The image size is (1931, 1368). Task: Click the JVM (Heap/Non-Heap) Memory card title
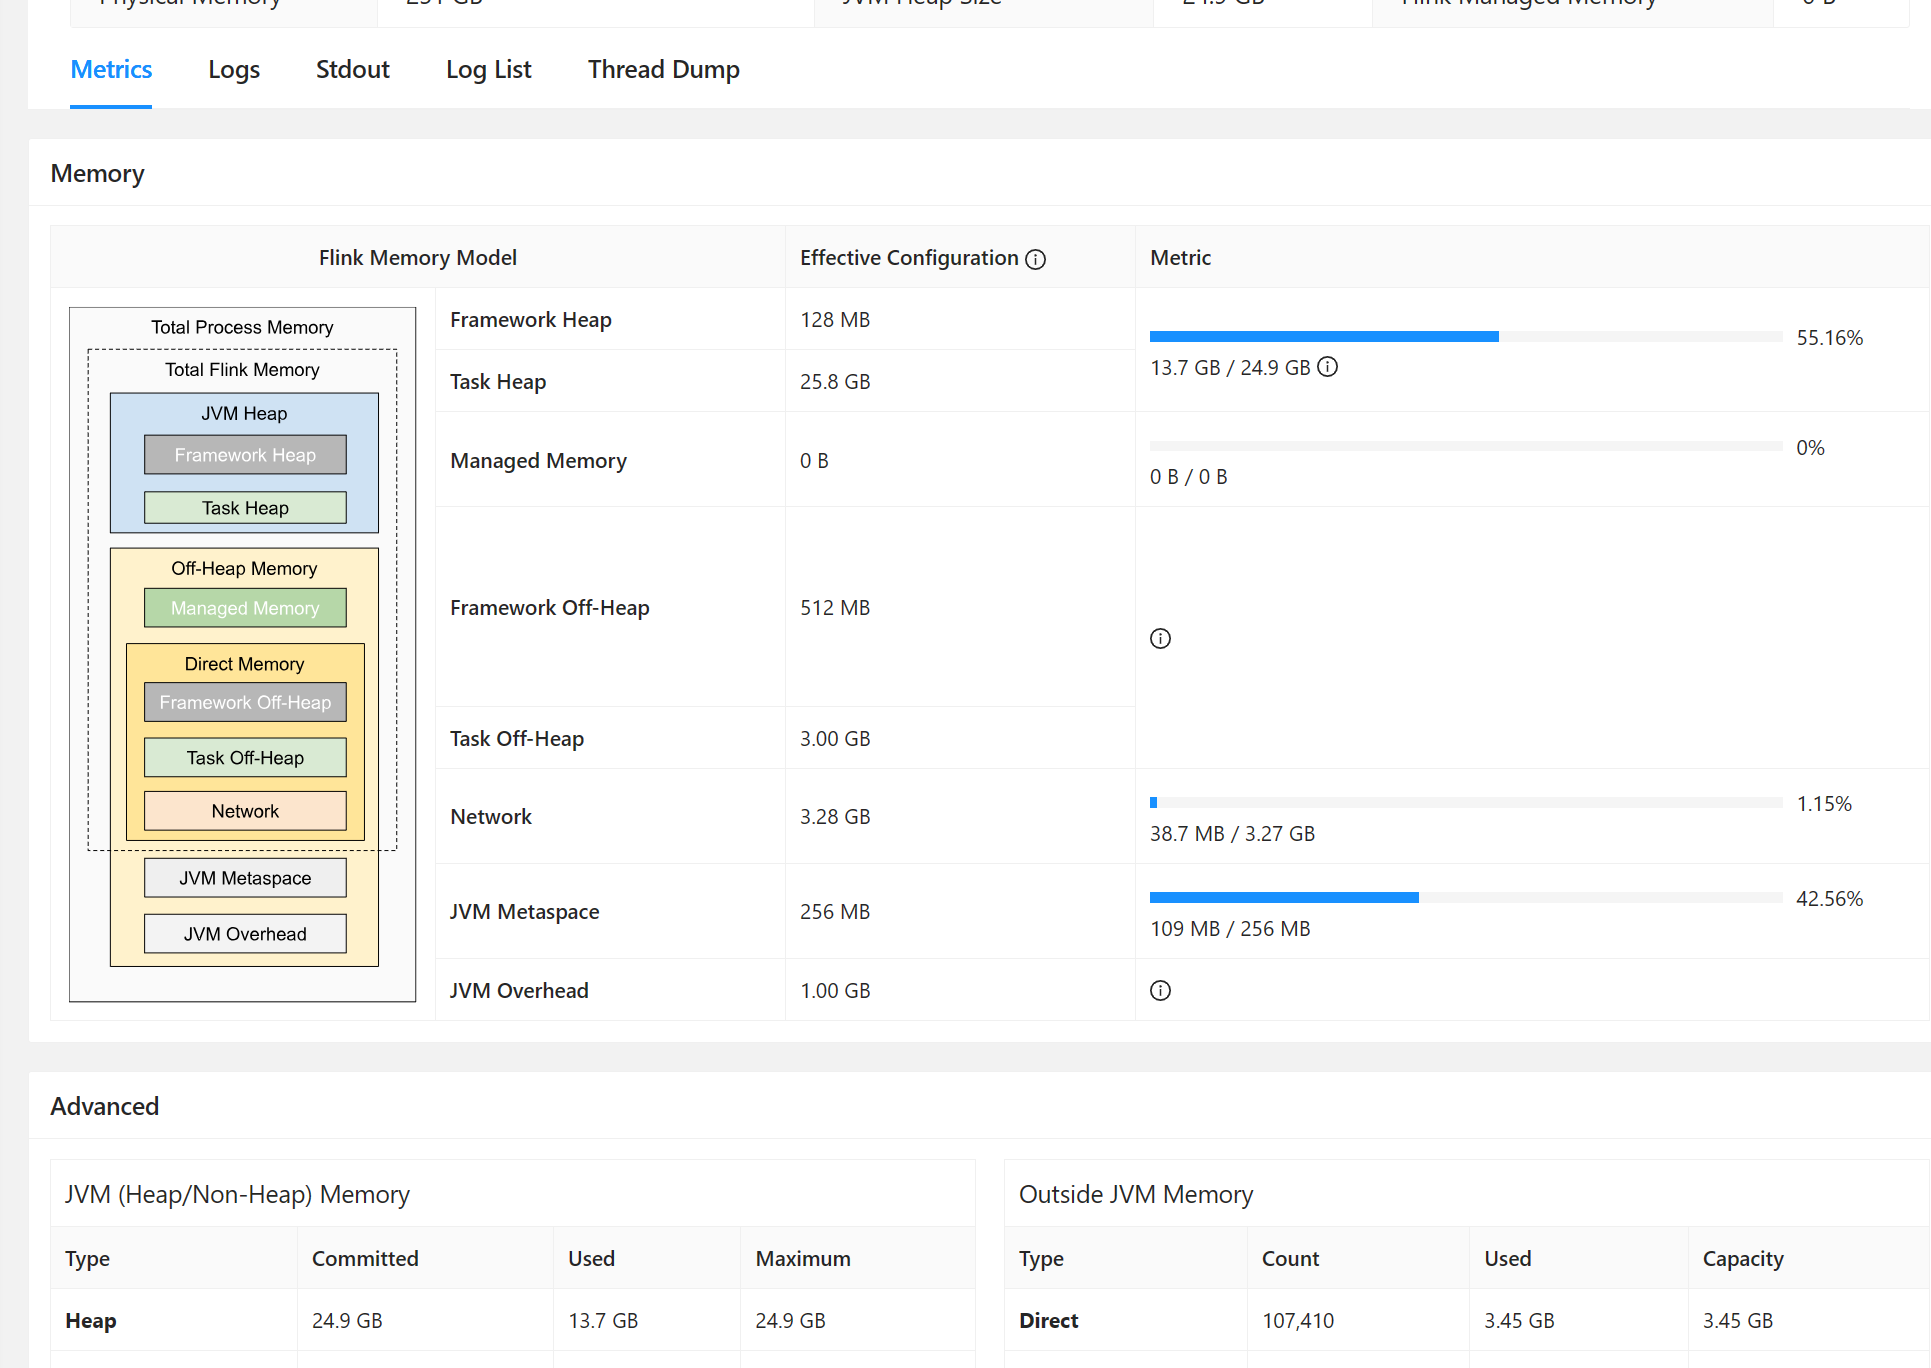point(238,1194)
